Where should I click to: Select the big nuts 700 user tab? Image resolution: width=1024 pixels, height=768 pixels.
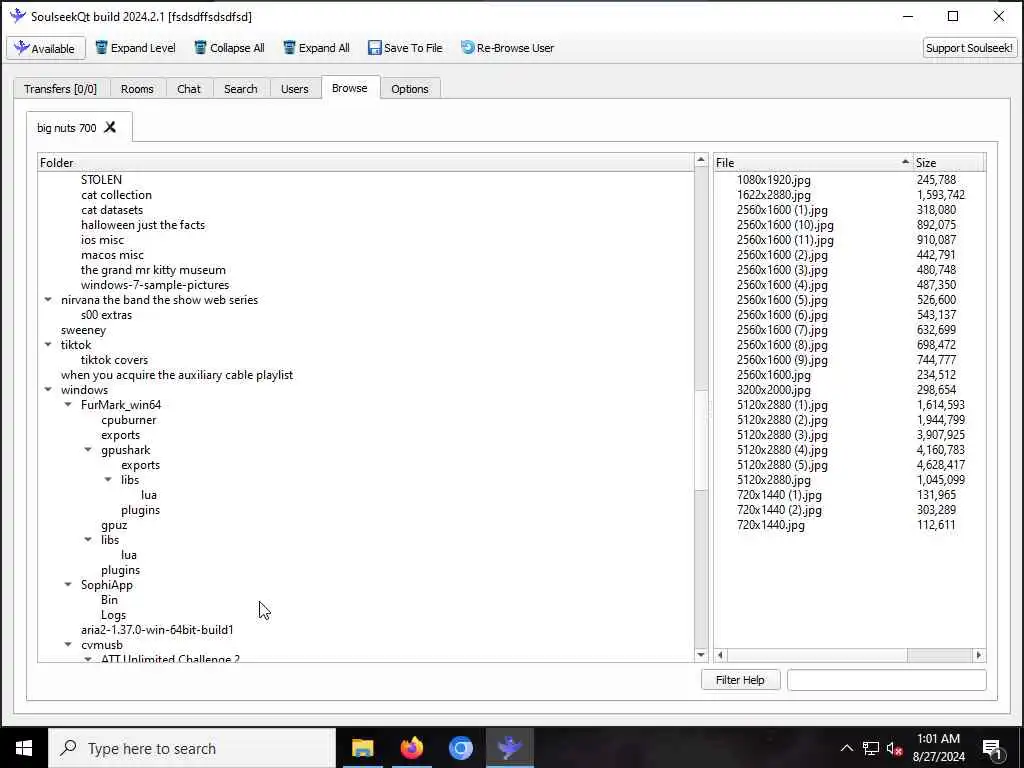pyautogui.click(x=67, y=128)
